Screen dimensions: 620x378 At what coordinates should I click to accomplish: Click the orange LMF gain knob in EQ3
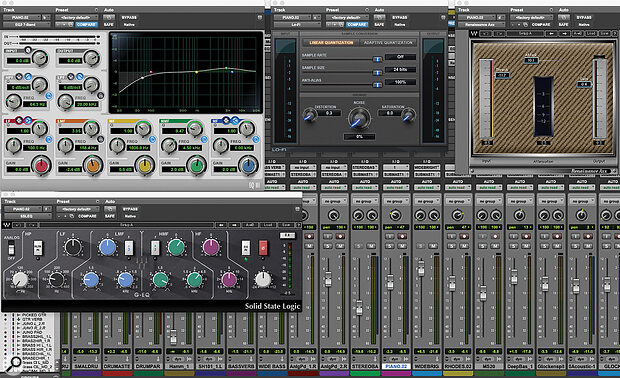click(x=93, y=165)
